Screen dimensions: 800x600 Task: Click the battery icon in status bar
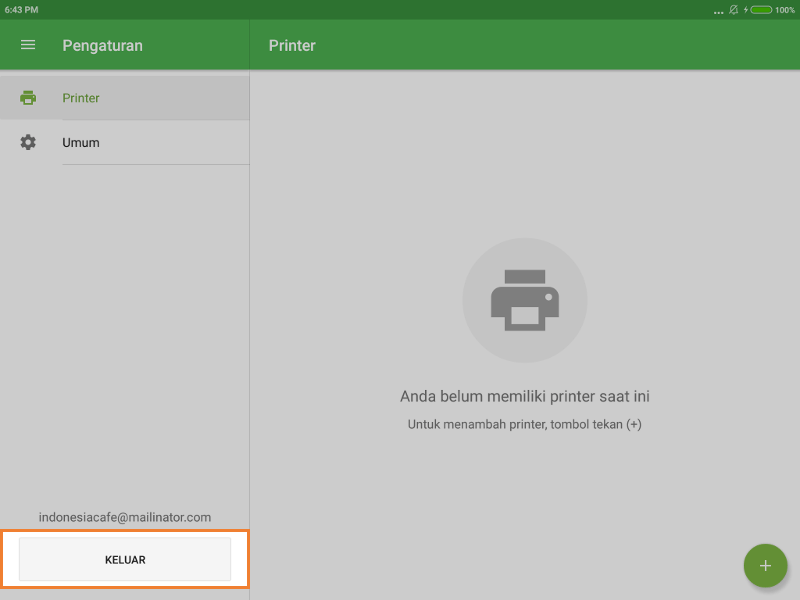[761, 9]
